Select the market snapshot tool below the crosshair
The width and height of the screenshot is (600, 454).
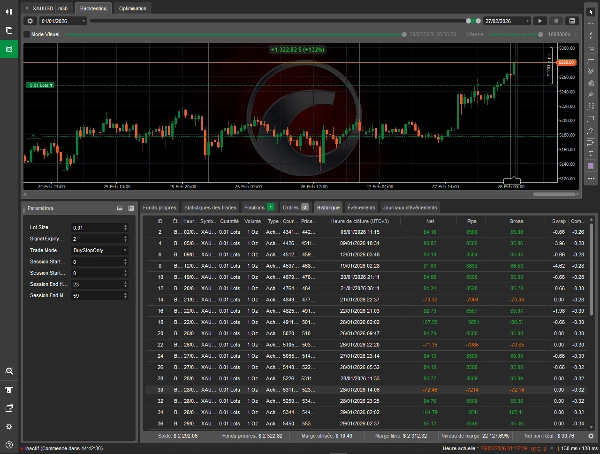[590, 36]
